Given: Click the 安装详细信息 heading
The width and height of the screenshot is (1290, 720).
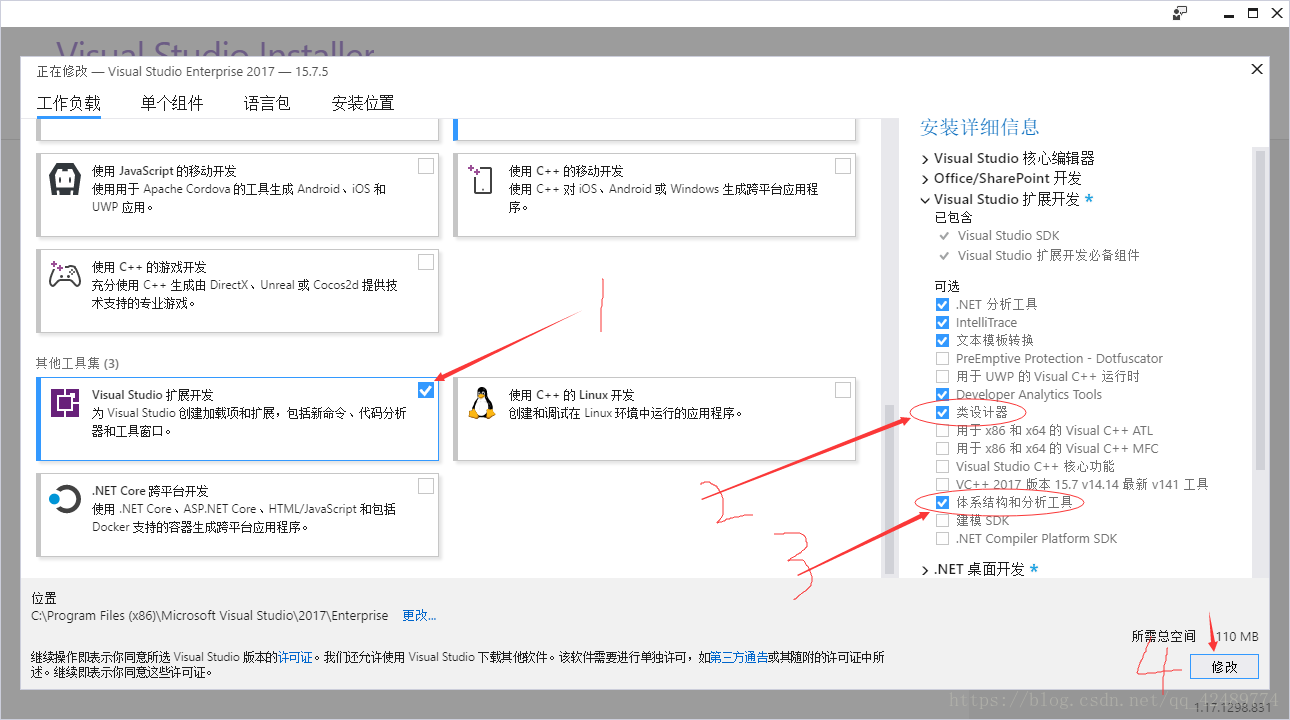Looking at the screenshot, I should point(980,127).
